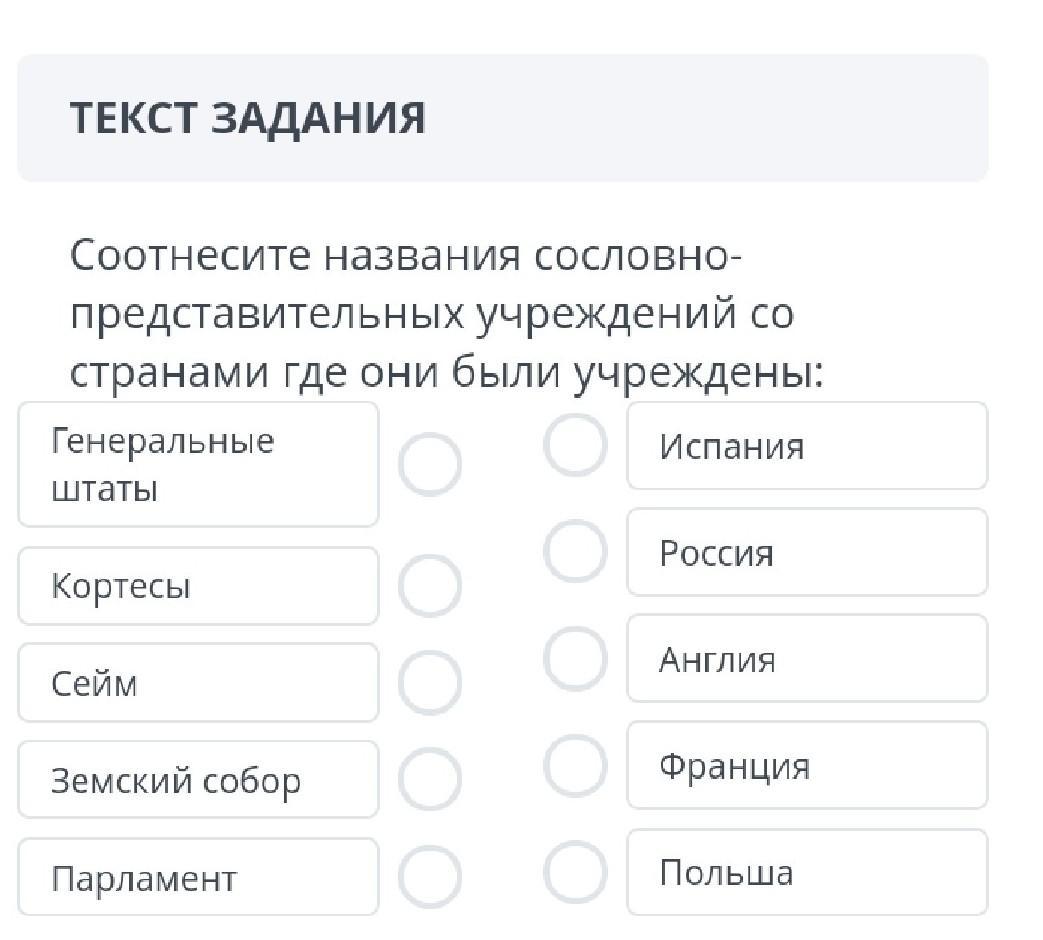The height and width of the screenshot is (940, 1043).
Task: Click the Сейм box
Action: (198, 683)
